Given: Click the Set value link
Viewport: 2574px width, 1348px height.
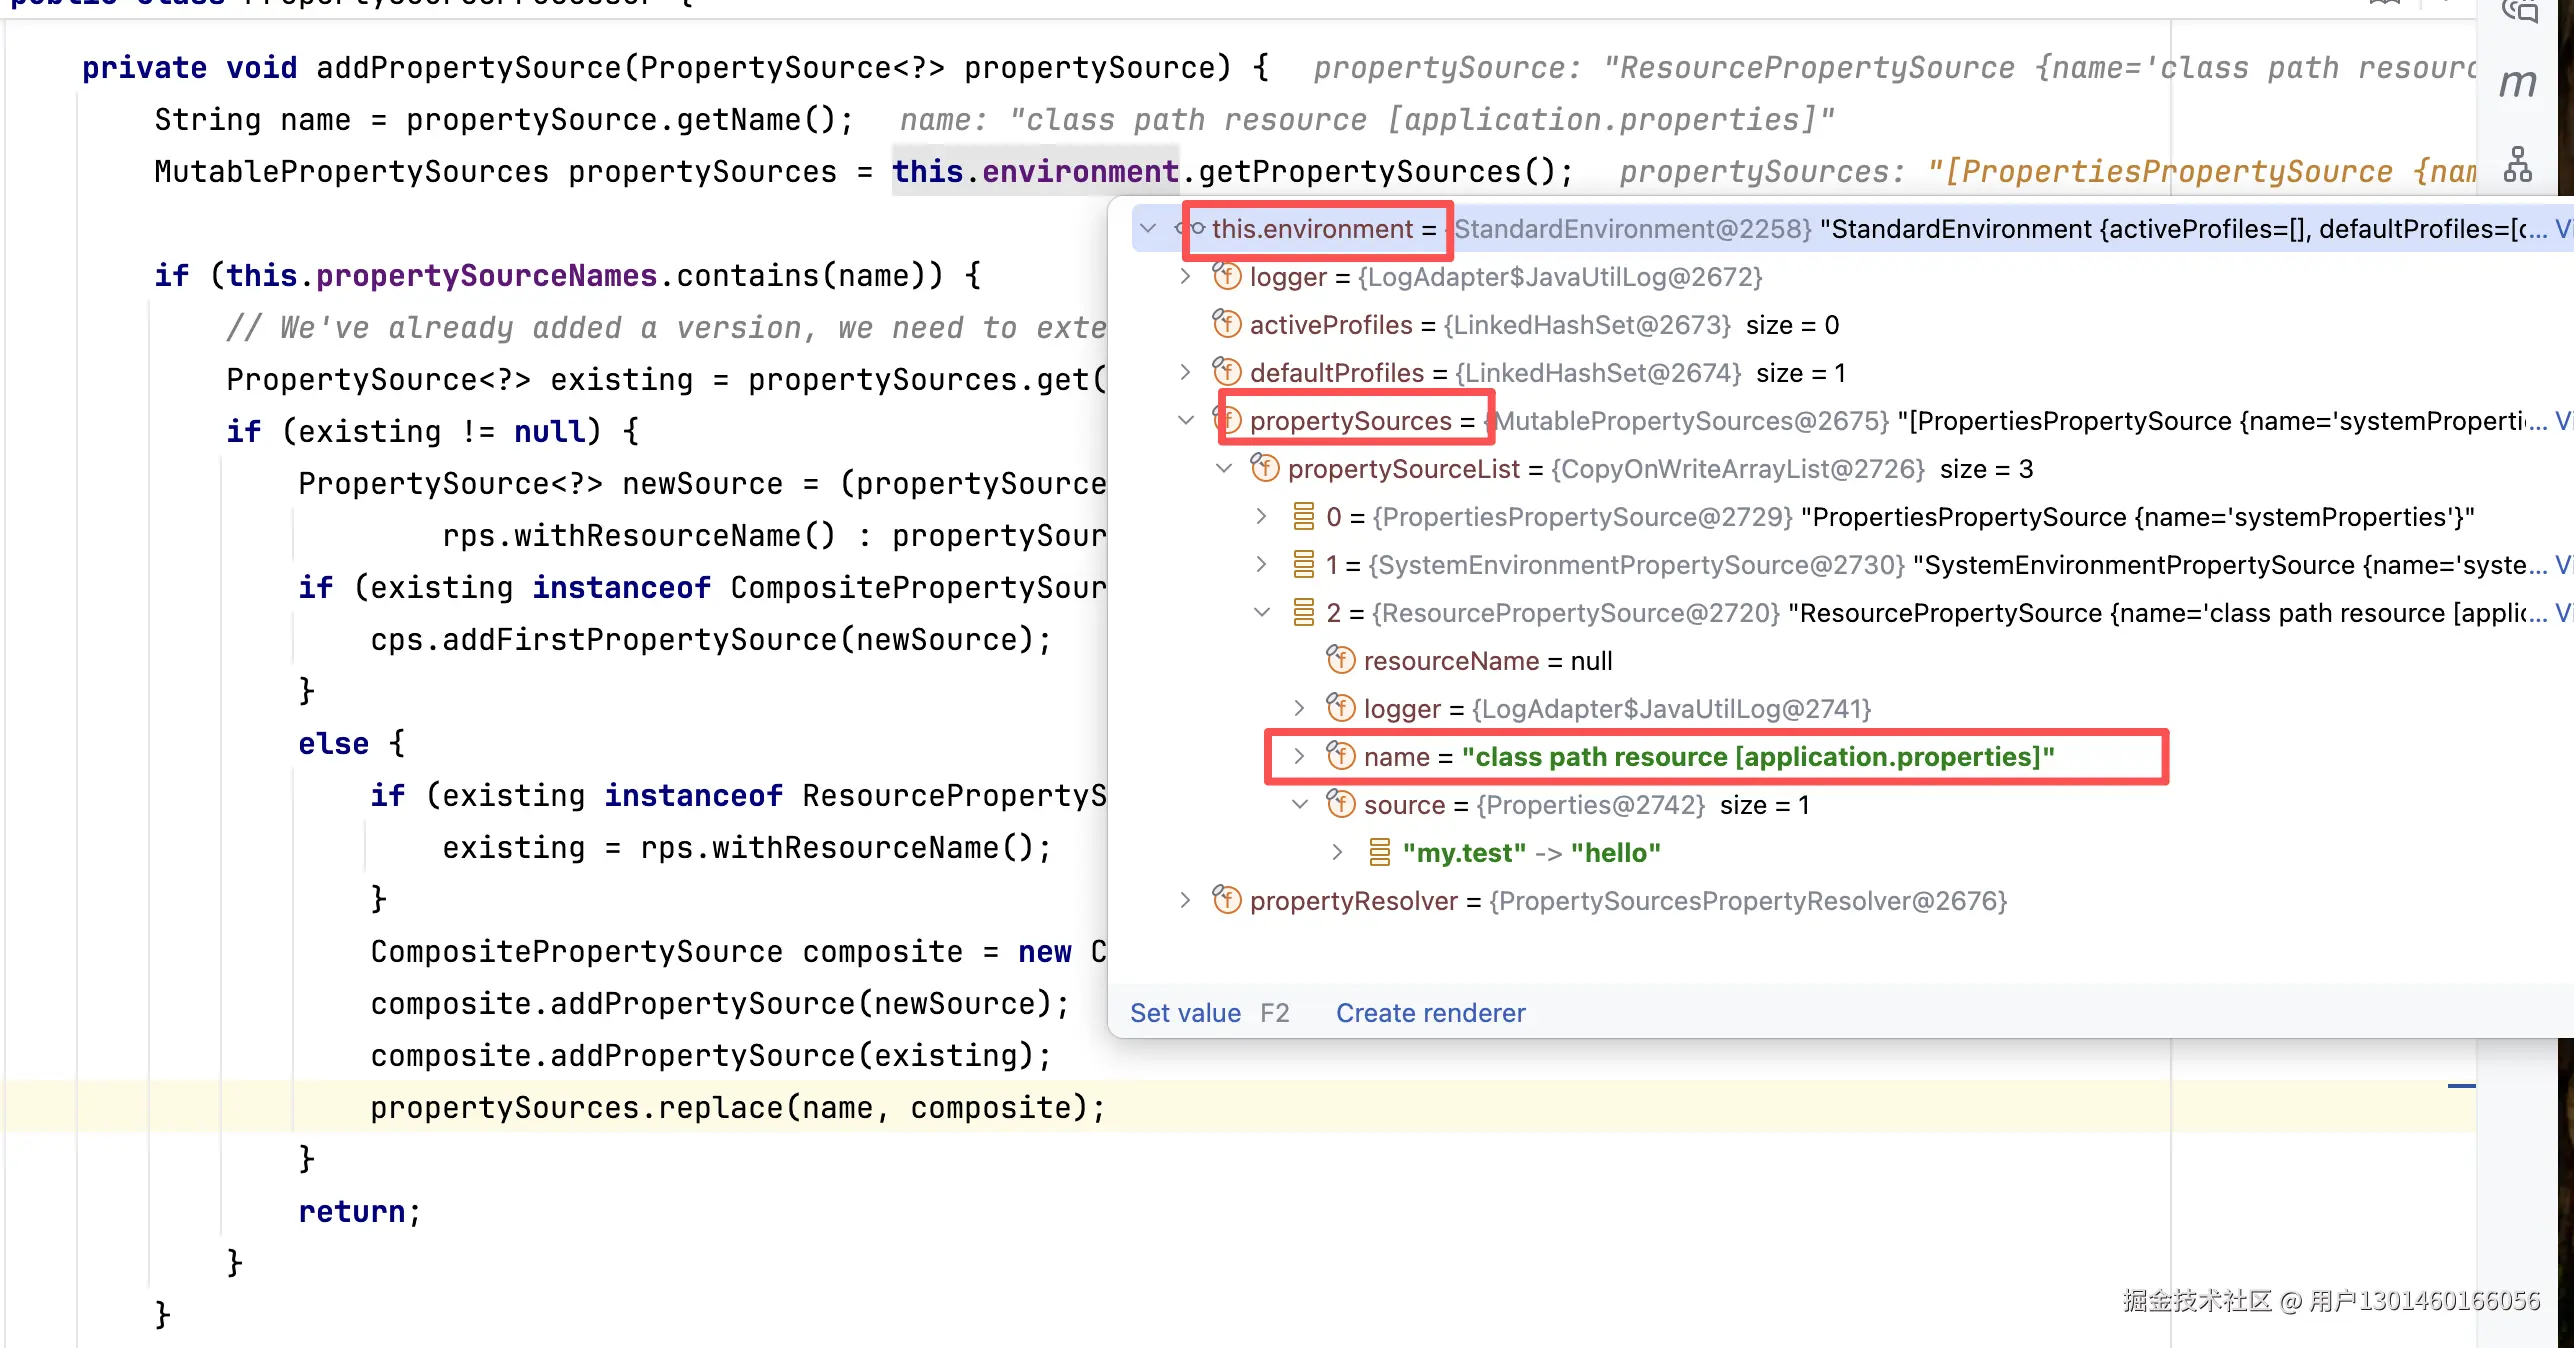Looking at the screenshot, I should pyautogui.click(x=1185, y=1012).
